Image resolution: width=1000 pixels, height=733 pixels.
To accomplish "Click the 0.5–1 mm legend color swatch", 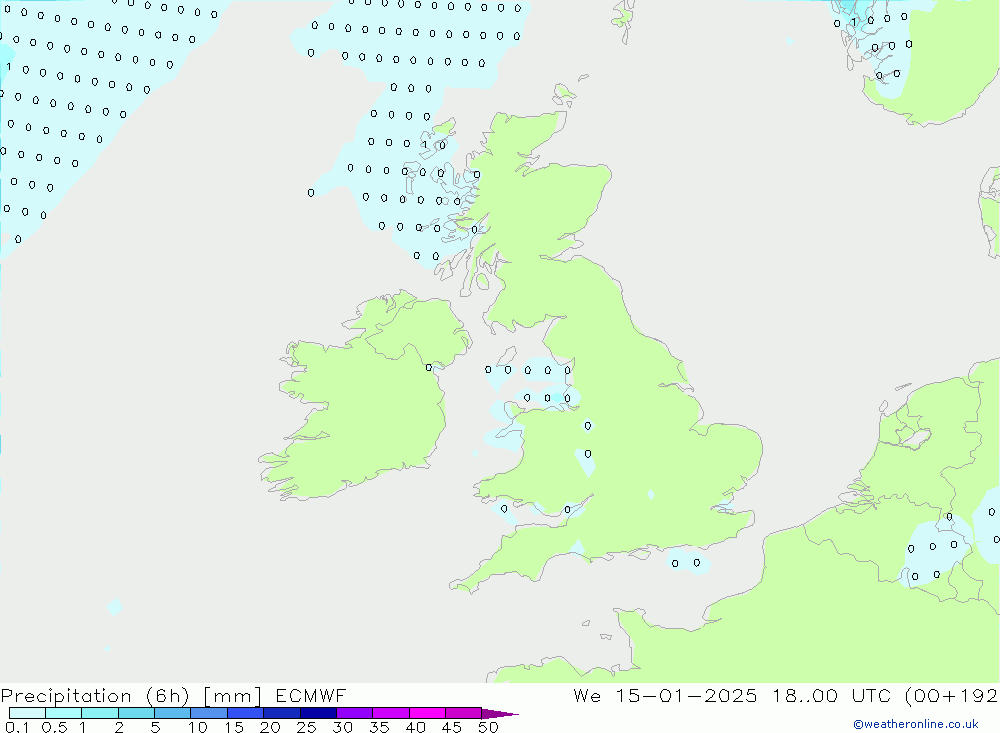I will point(64,713).
